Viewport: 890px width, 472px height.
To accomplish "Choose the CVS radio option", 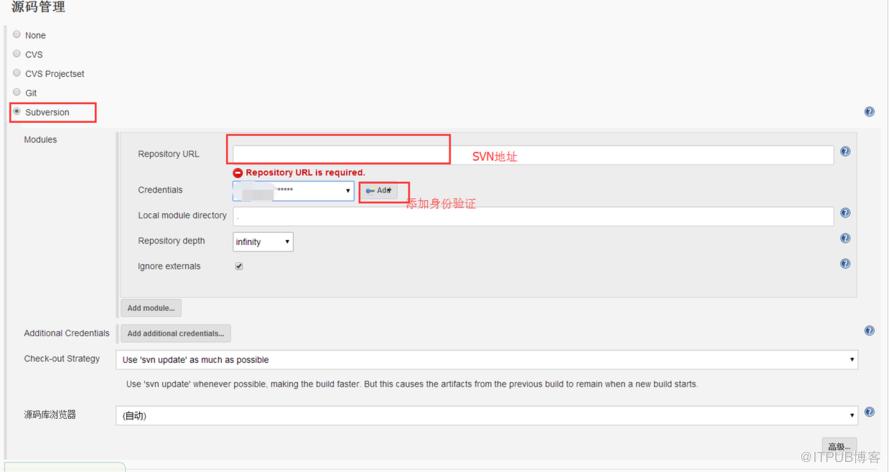I will 16,54.
